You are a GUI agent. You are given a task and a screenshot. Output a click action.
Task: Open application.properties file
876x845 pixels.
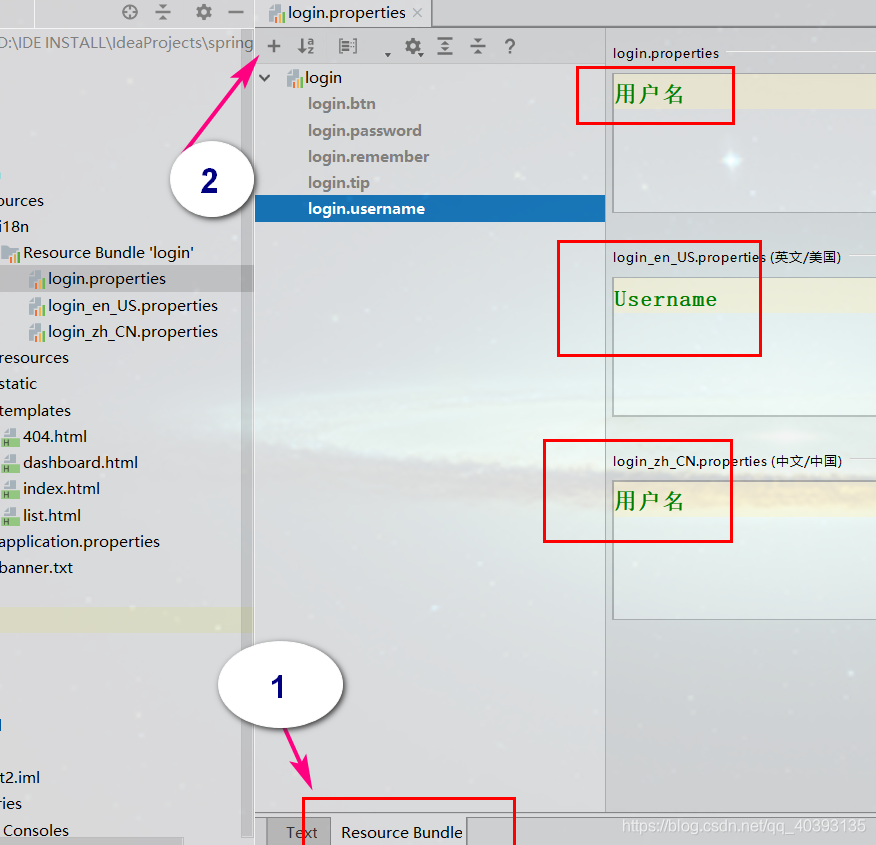click(80, 542)
